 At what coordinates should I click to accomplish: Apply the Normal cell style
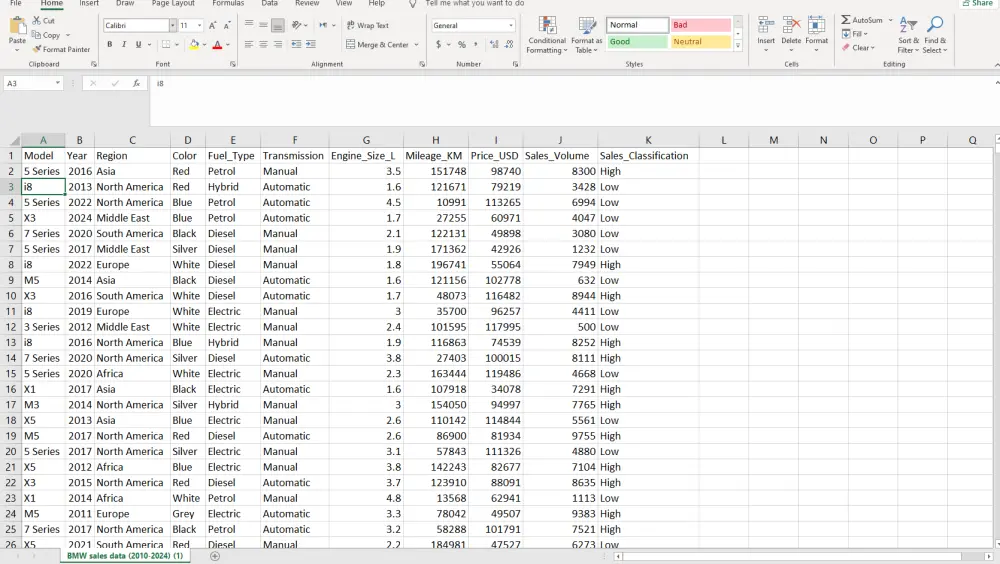(x=637, y=25)
